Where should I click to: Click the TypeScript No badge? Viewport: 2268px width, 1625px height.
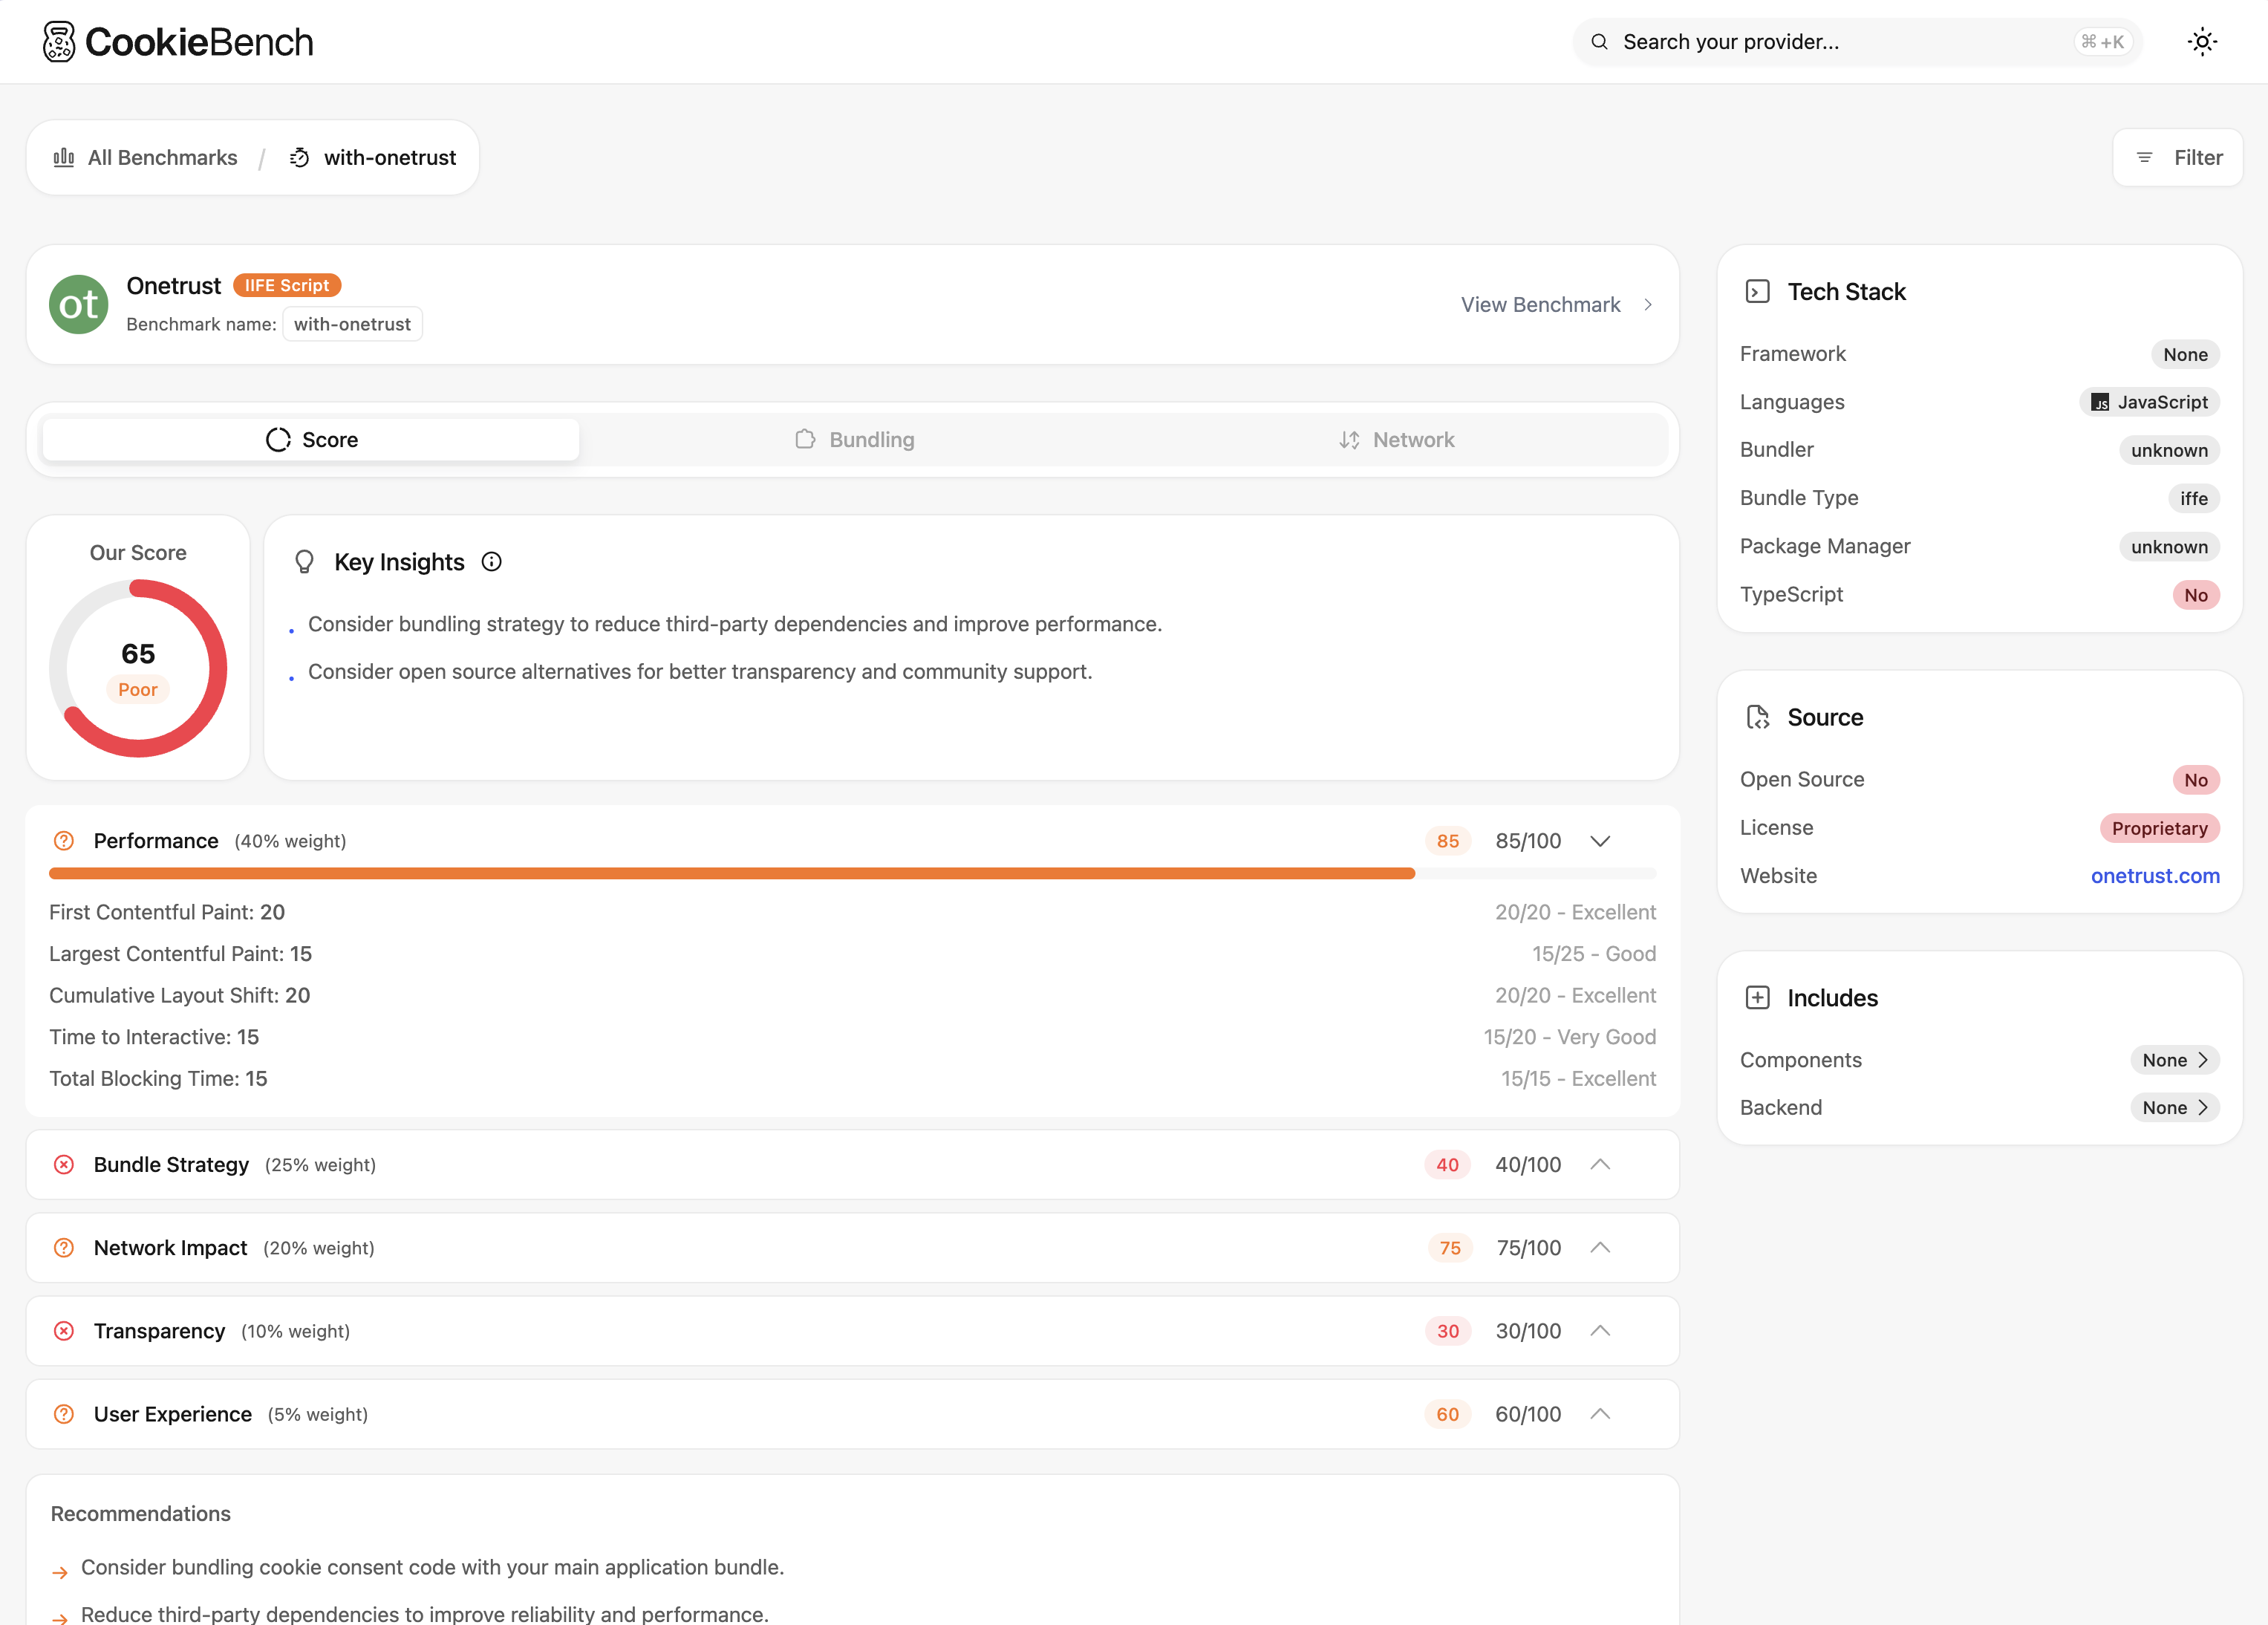pyautogui.click(x=2195, y=595)
